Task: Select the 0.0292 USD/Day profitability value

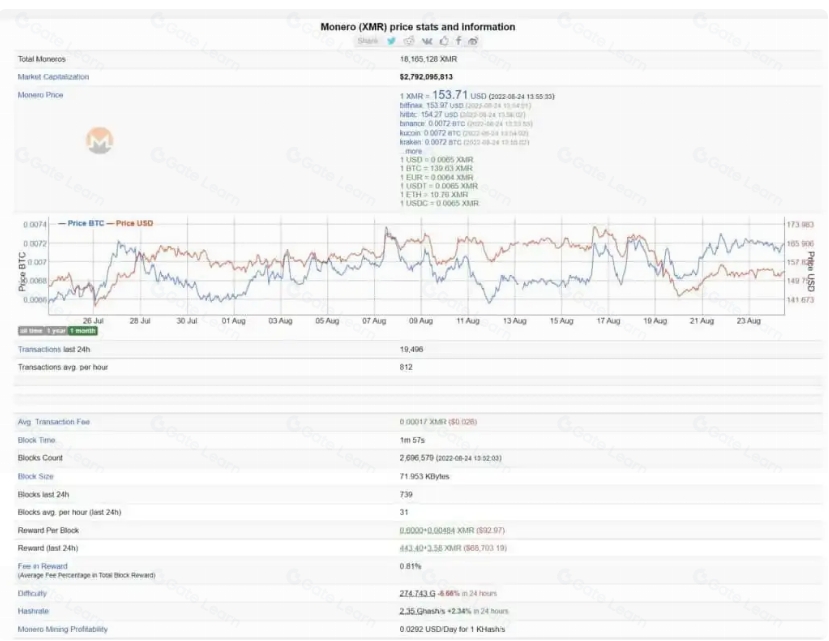Action: point(453,629)
